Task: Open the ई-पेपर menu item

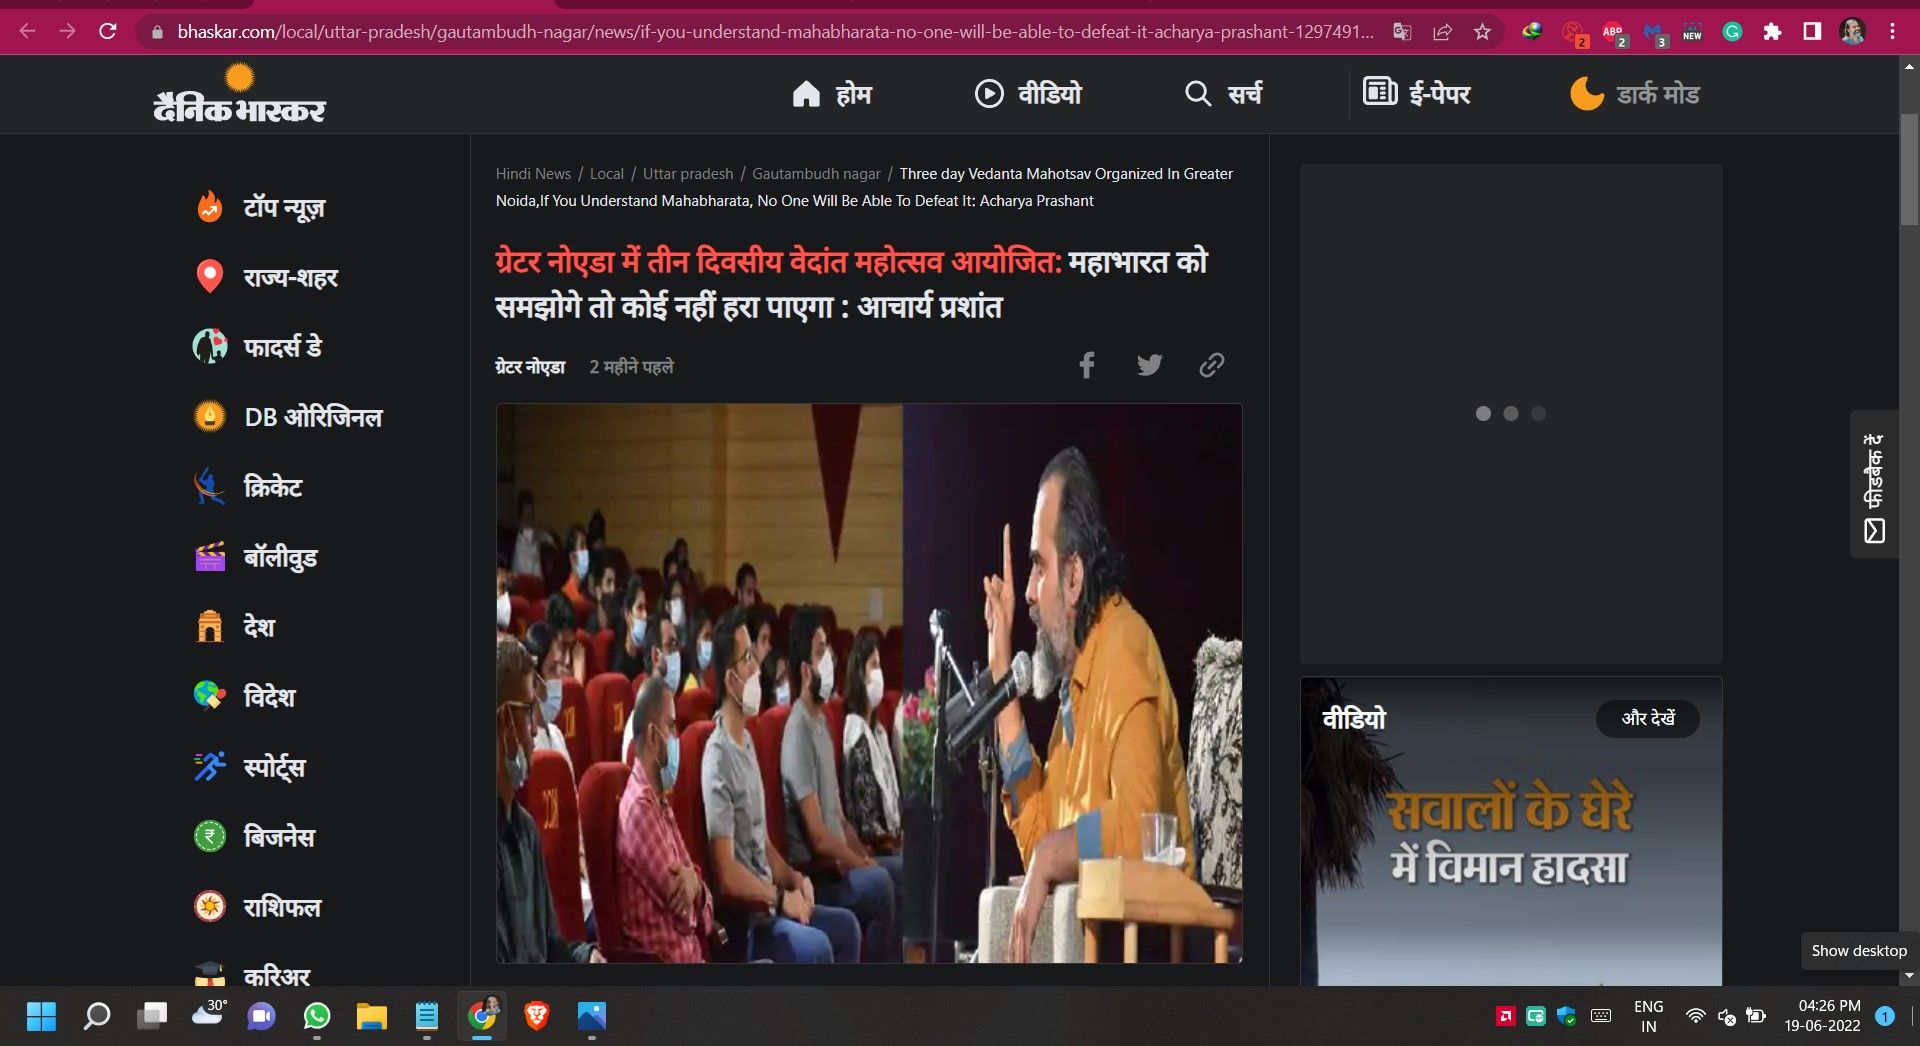Action: click(x=1417, y=94)
